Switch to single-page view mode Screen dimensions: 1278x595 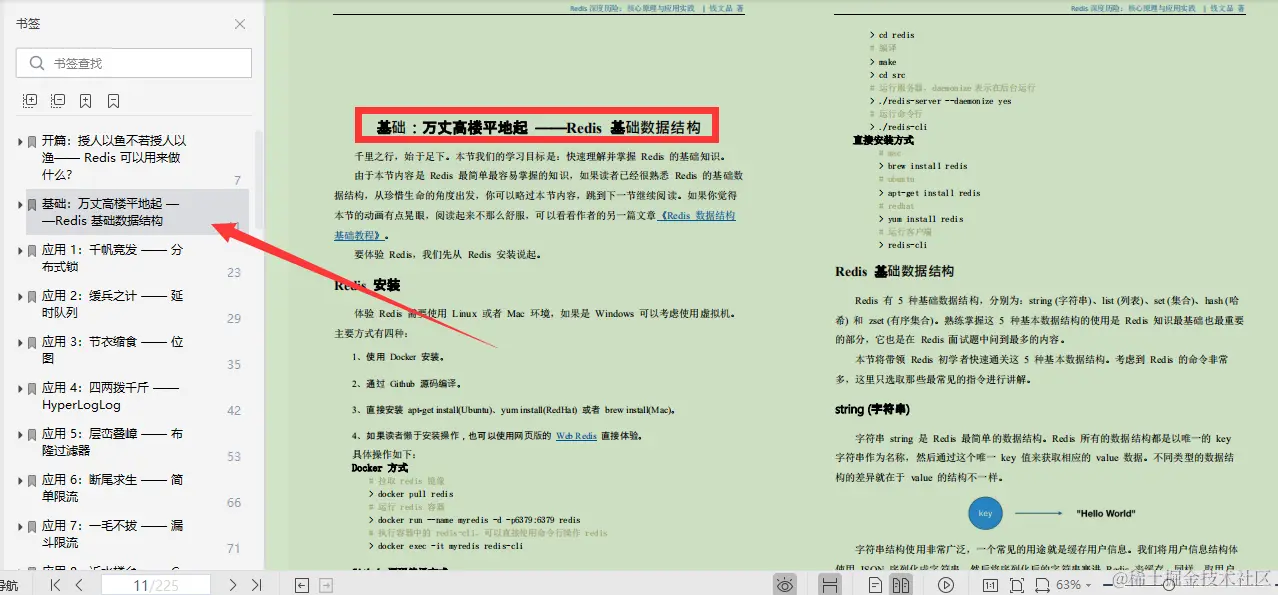pos(876,583)
